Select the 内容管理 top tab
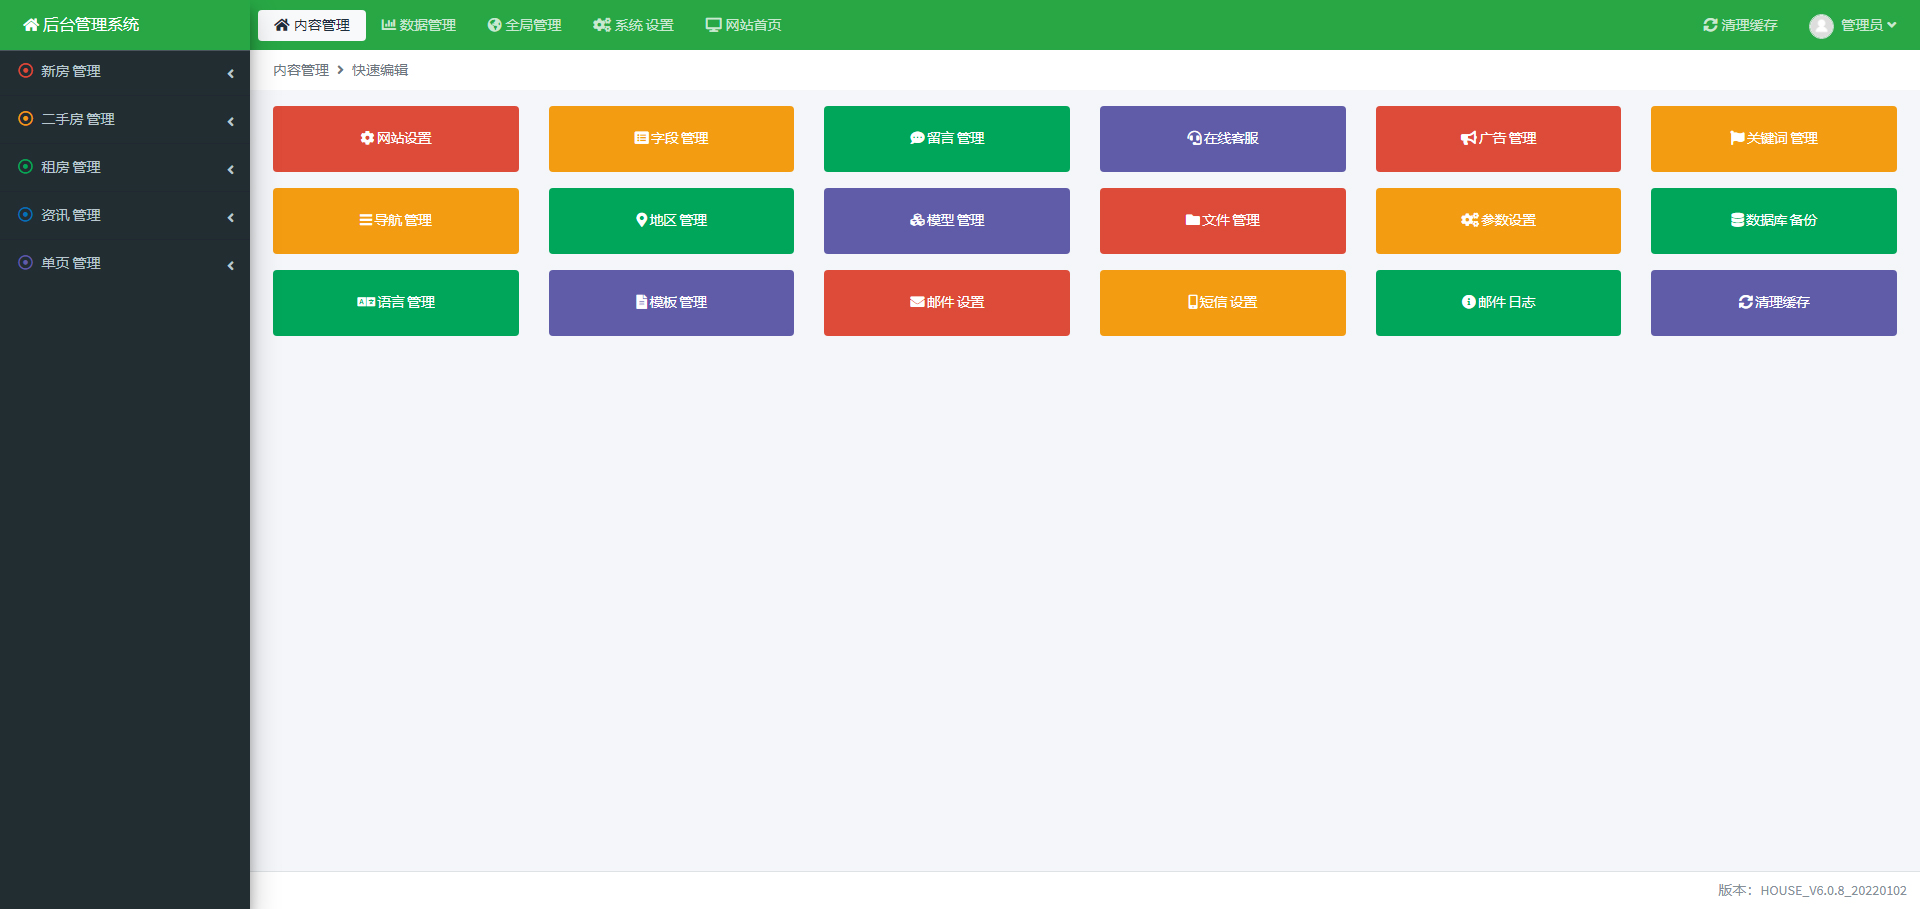Viewport: 1920px width, 909px height. 312,25
